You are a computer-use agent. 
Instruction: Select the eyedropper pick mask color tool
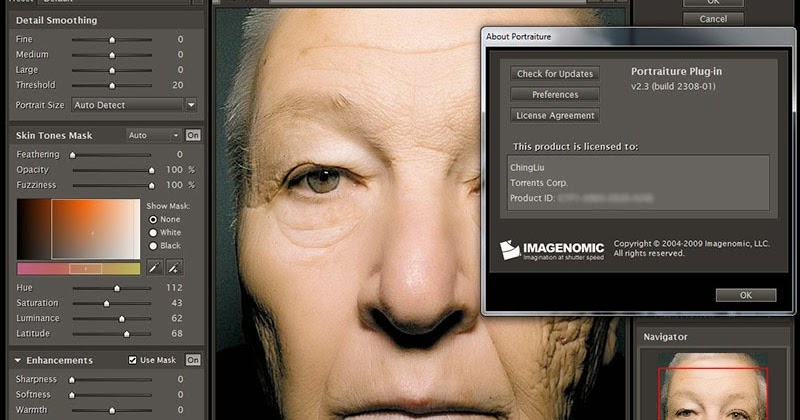(x=155, y=267)
